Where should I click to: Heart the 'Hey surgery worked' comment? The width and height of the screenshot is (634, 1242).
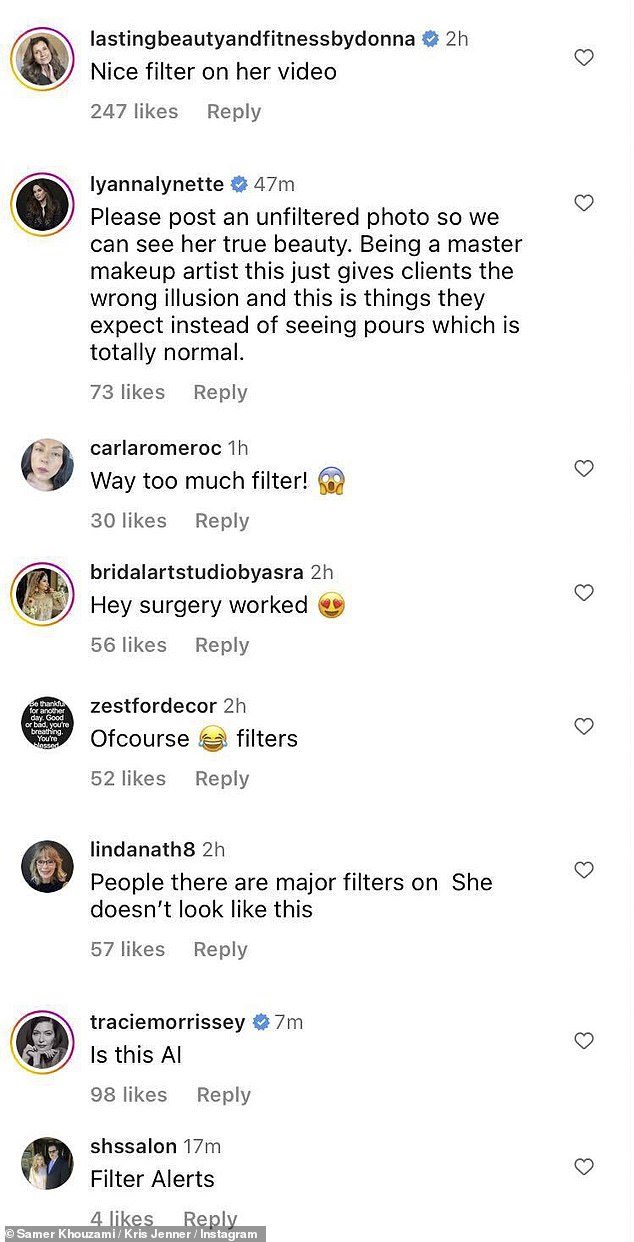pyautogui.click(x=584, y=593)
